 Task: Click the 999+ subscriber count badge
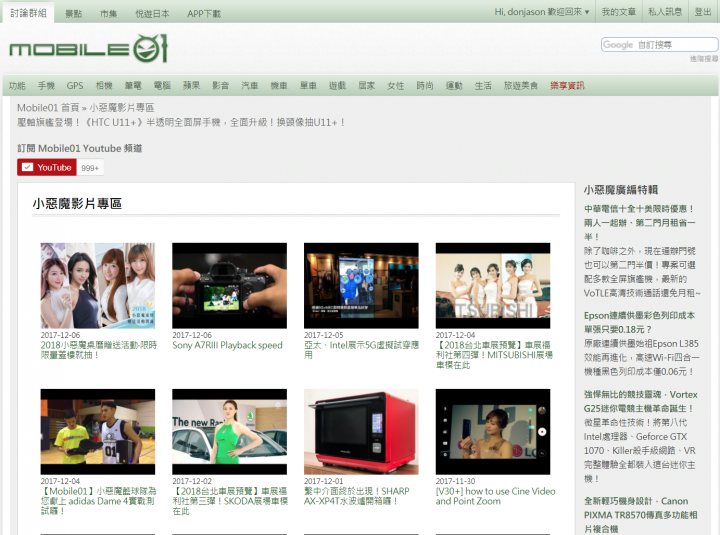coord(90,168)
